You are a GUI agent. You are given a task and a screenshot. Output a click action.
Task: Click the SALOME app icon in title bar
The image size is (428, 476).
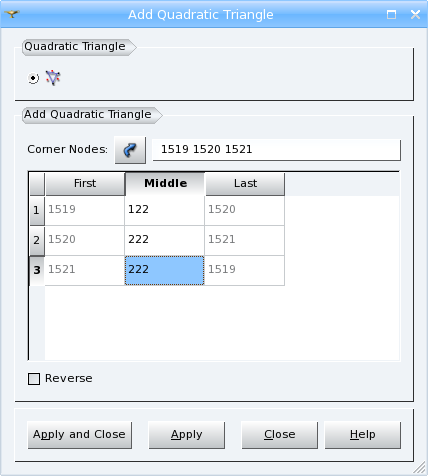click(12, 14)
